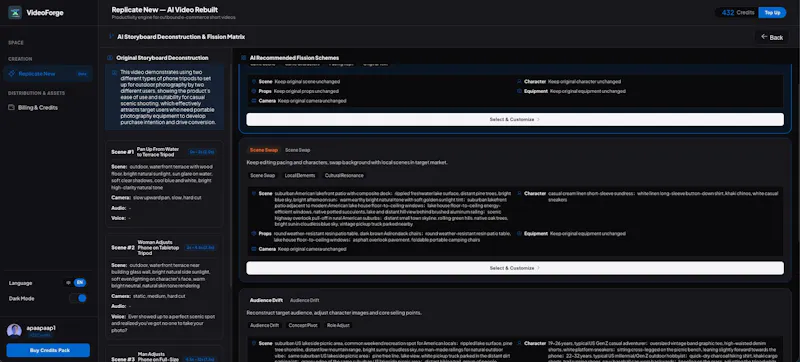Click the 432 Credits balance indicator
800x362 pixels.
pyautogui.click(x=738, y=12)
